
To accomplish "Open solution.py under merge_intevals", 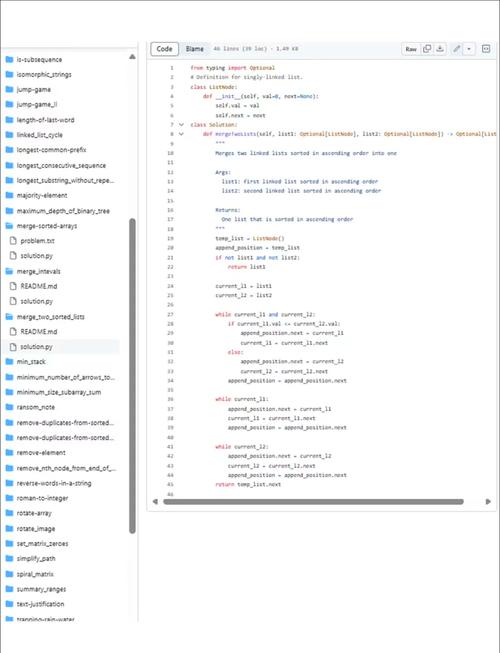I will [x=37, y=301].
